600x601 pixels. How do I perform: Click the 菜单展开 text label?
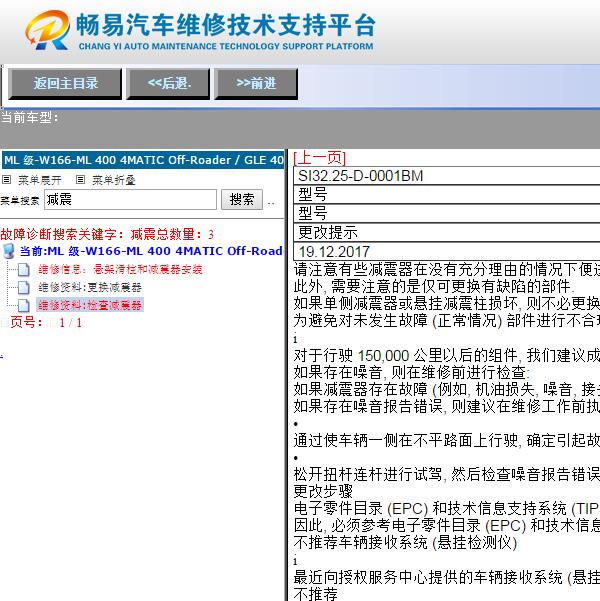pyautogui.click(x=39, y=180)
